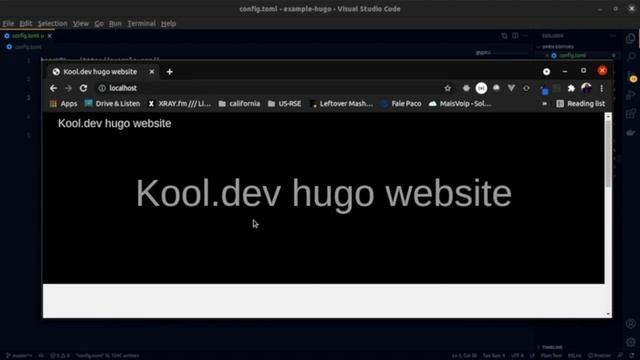Open the Explorer panel's more options
The height and width of the screenshot is (360, 640).
pyautogui.click(x=612, y=36)
